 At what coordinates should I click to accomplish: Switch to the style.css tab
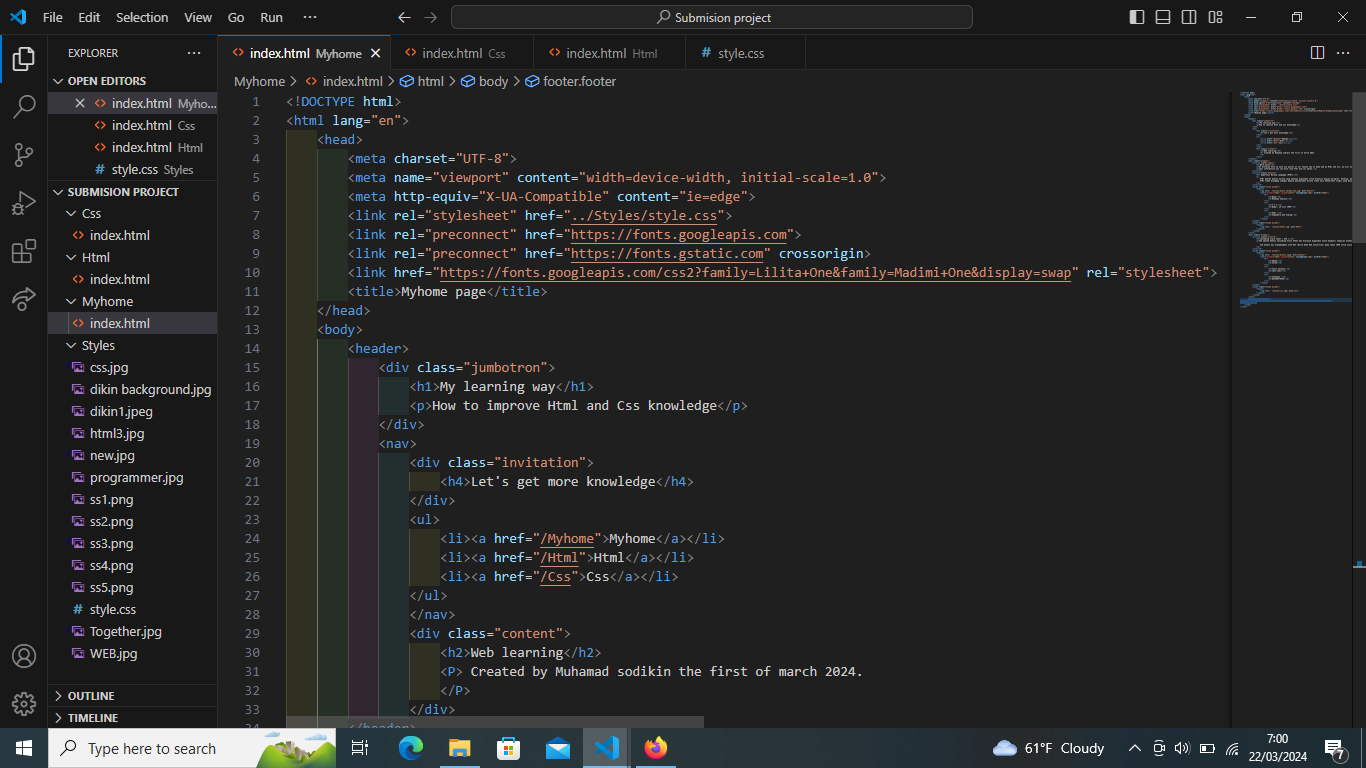735,52
